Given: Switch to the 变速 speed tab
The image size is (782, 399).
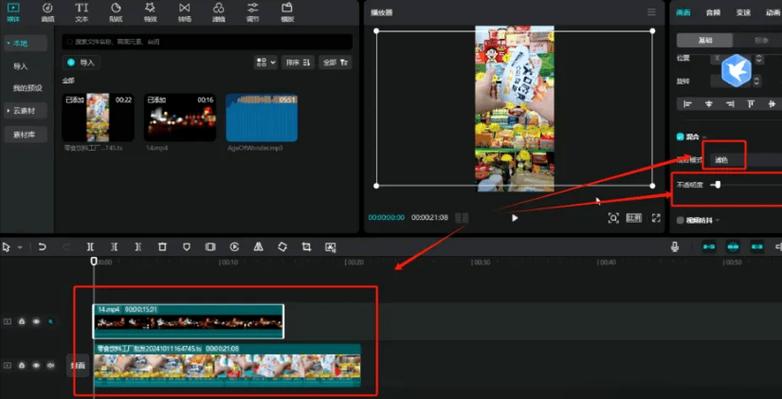Looking at the screenshot, I should pyautogui.click(x=743, y=12).
